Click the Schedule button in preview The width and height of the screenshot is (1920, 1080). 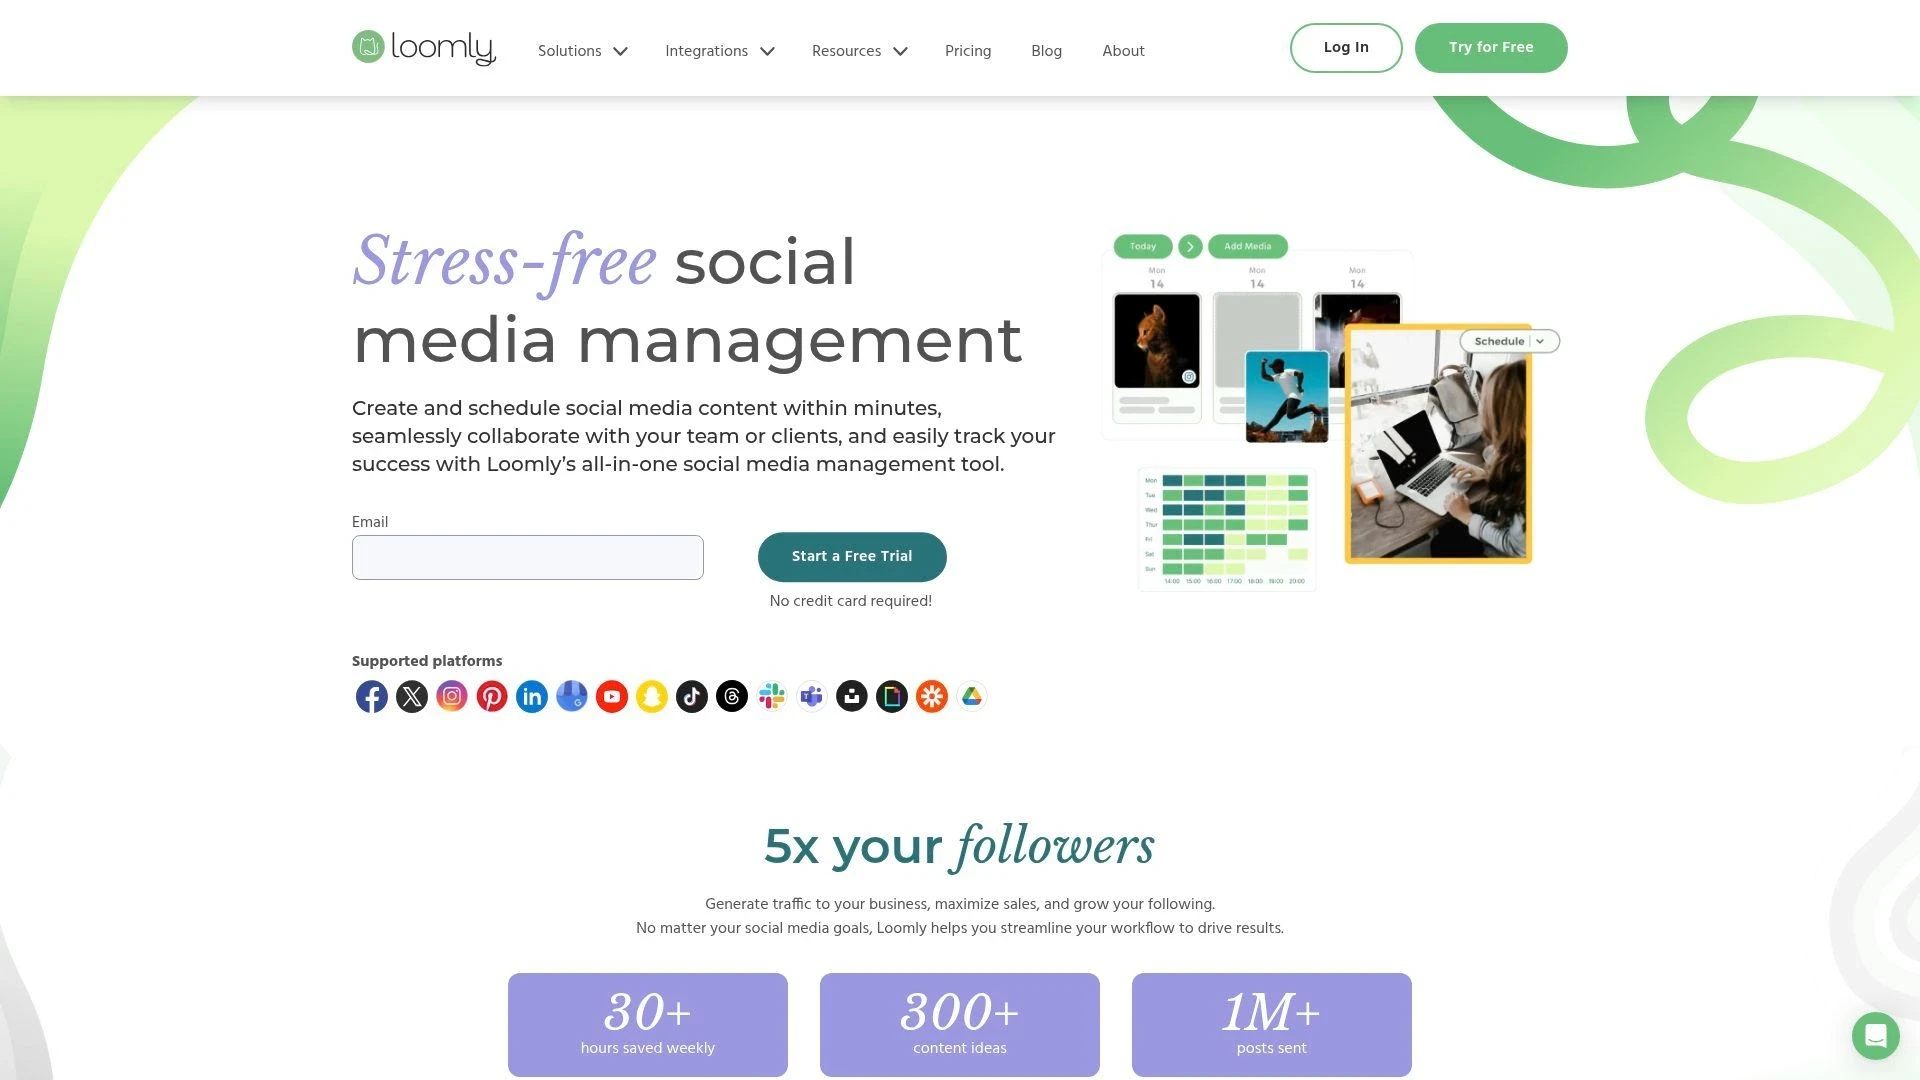click(x=1506, y=340)
